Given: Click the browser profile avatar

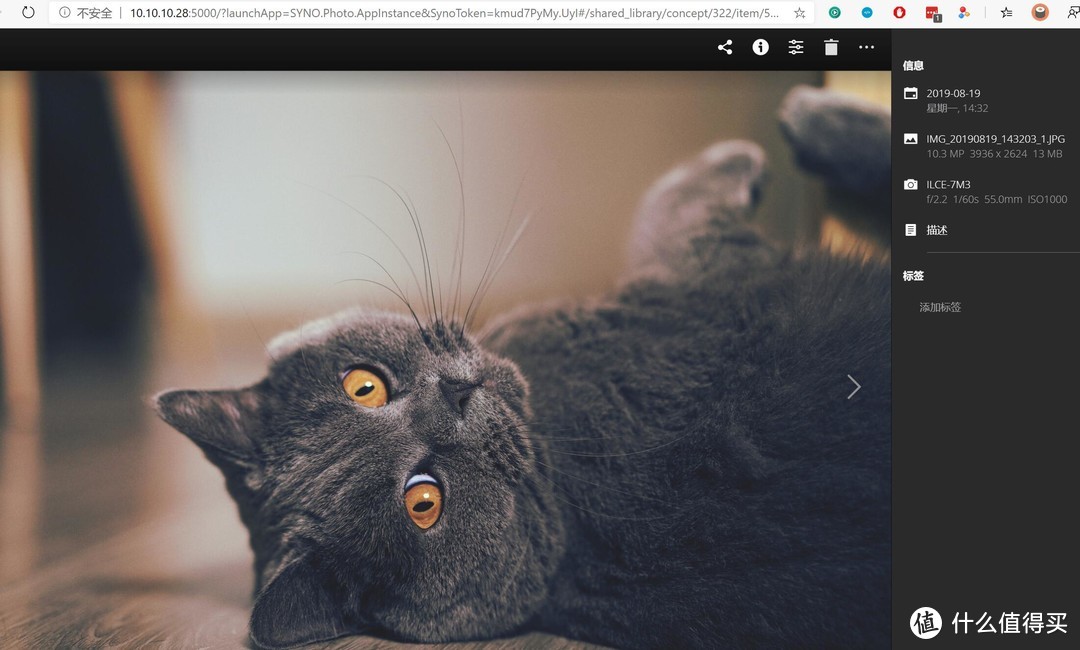Looking at the screenshot, I should click(x=1040, y=12).
